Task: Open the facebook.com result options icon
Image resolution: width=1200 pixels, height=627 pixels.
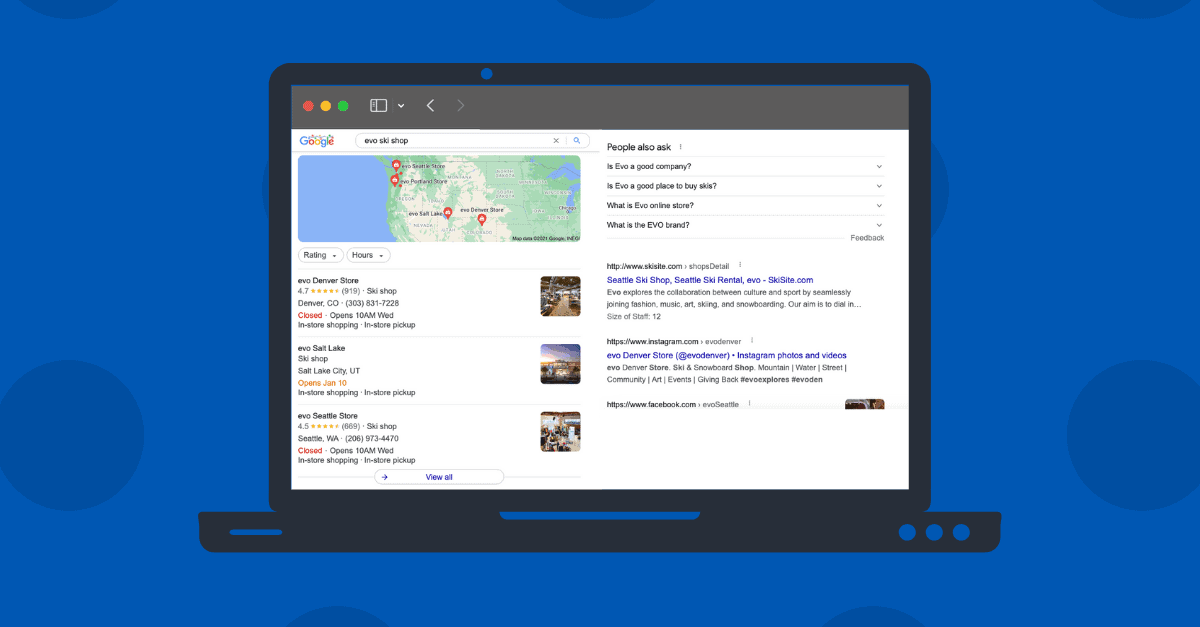Action: point(749,403)
